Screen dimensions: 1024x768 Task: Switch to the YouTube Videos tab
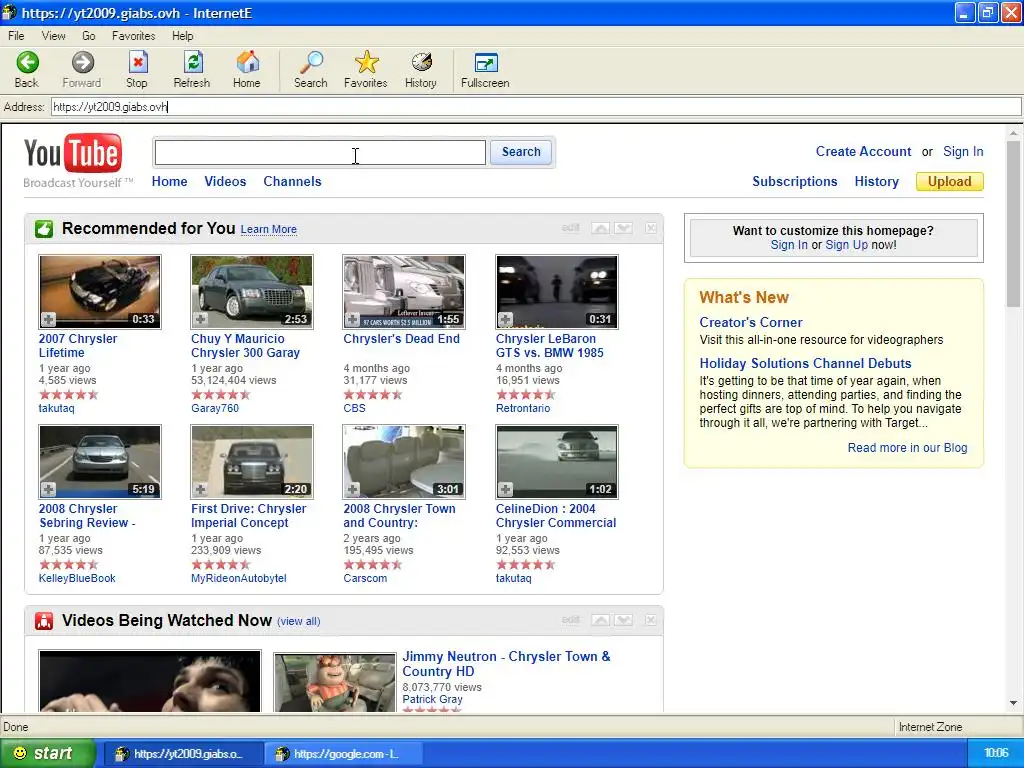click(x=225, y=182)
